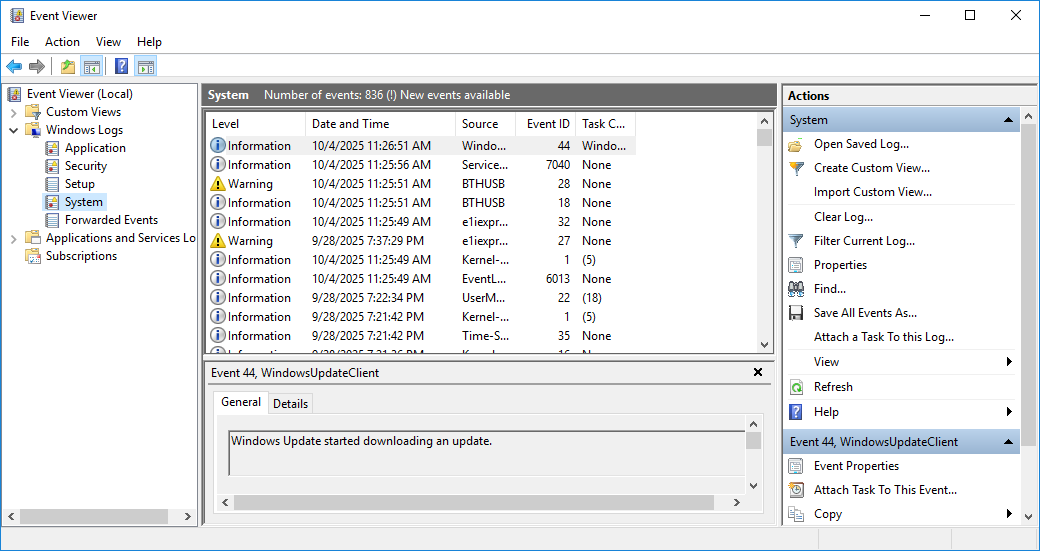1040x551 pixels.
Task: Toggle the Show/Hide Console Tree button
Action: pyautogui.click(x=92, y=67)
